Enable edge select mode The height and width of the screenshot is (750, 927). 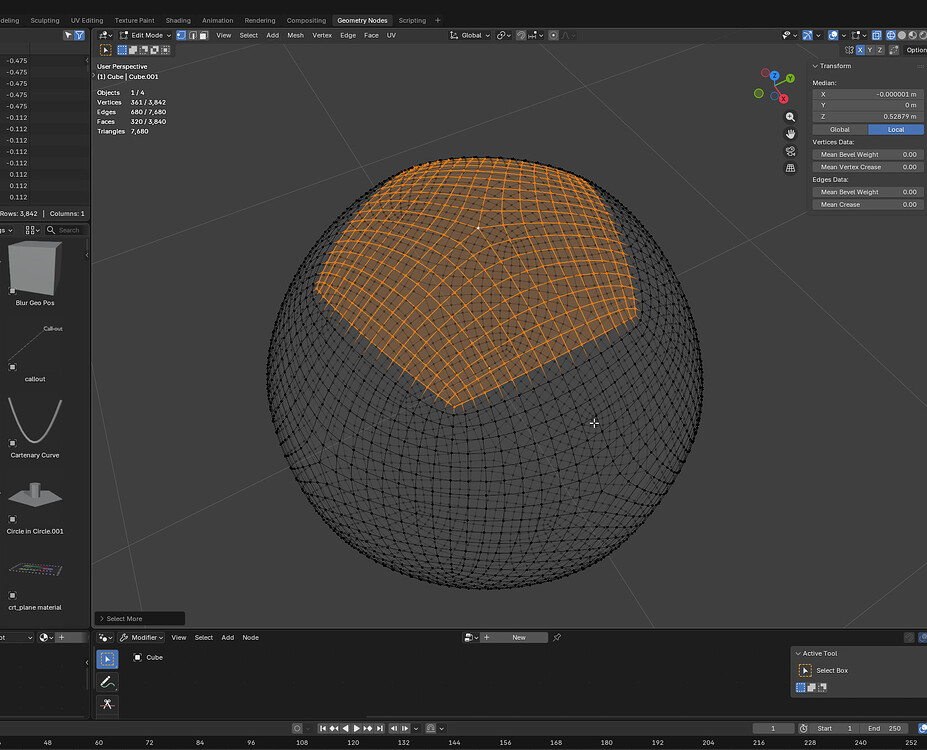click(193, 35)
